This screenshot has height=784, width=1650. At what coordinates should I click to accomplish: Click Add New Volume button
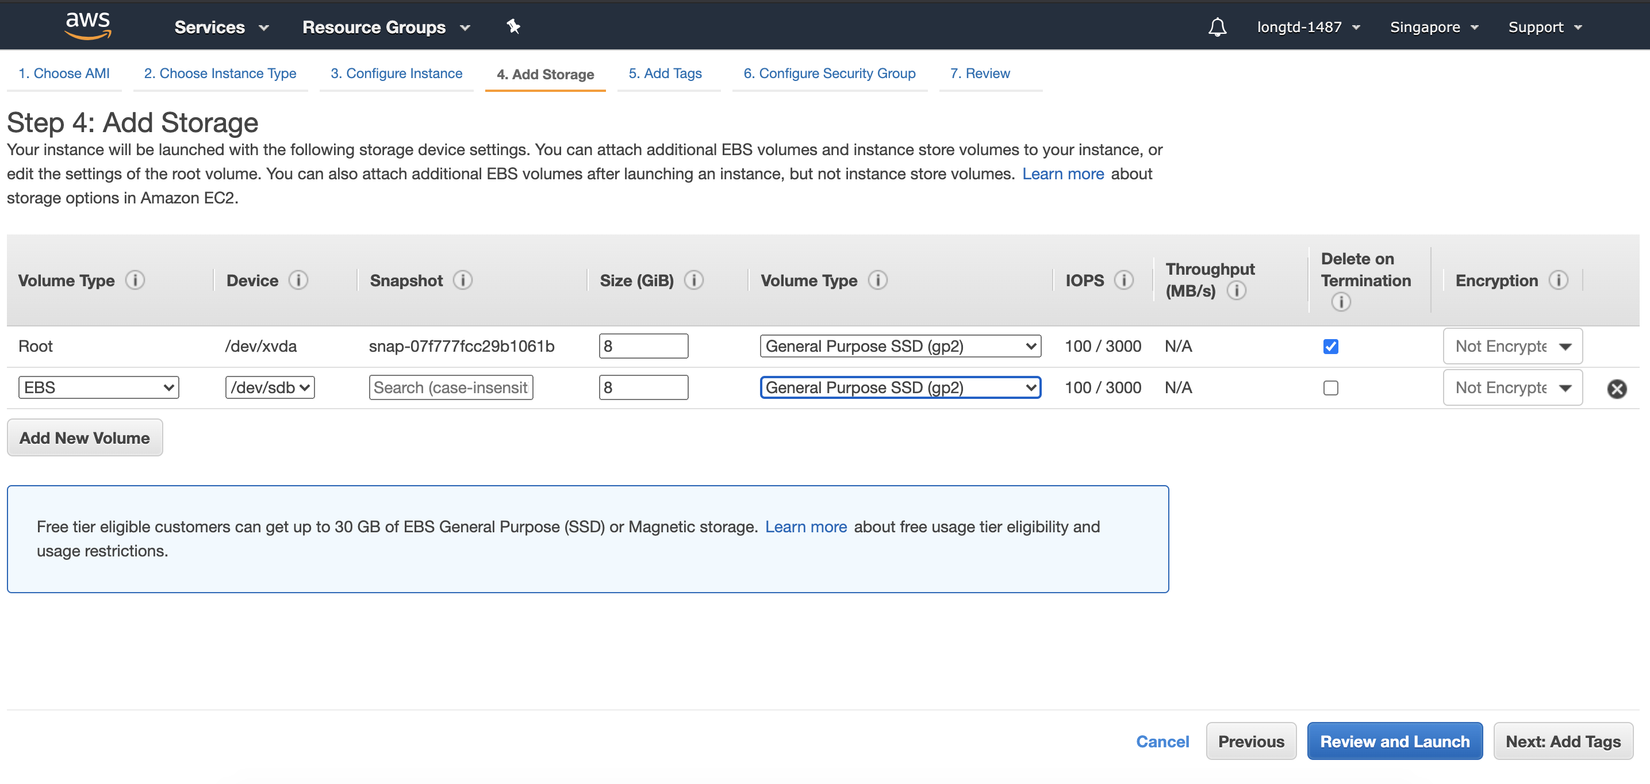pos(85,438)
